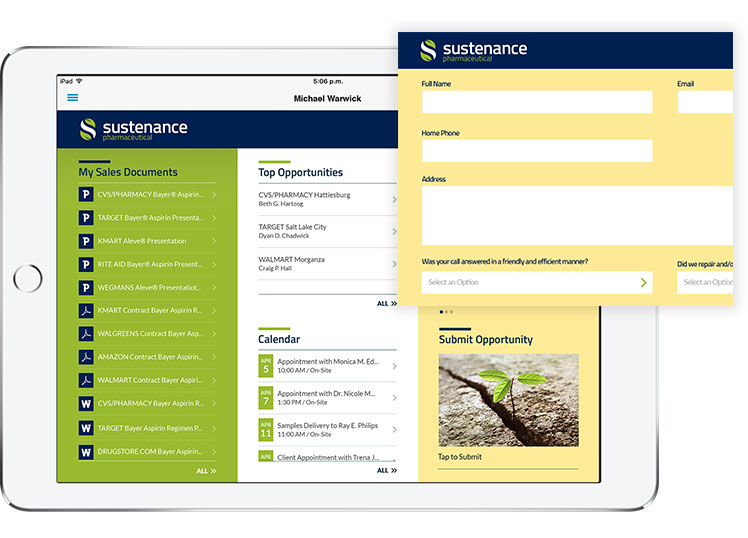Viewport: 748px width, 538px height.
Task: Tap the Word icon for TARGET Bayer Aspirin Regimen
Action: [x=86, y=428]
